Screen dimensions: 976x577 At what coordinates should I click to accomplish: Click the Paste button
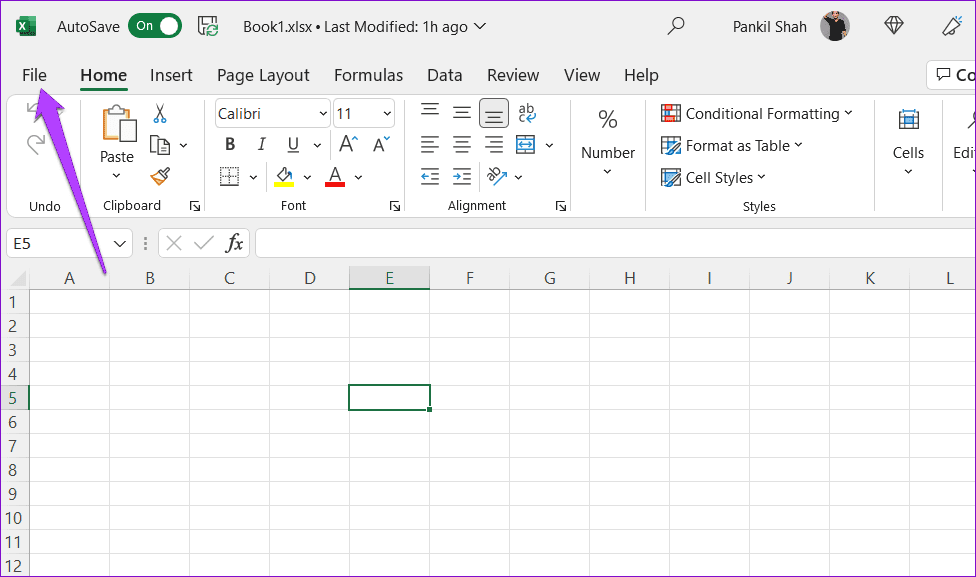117,143
